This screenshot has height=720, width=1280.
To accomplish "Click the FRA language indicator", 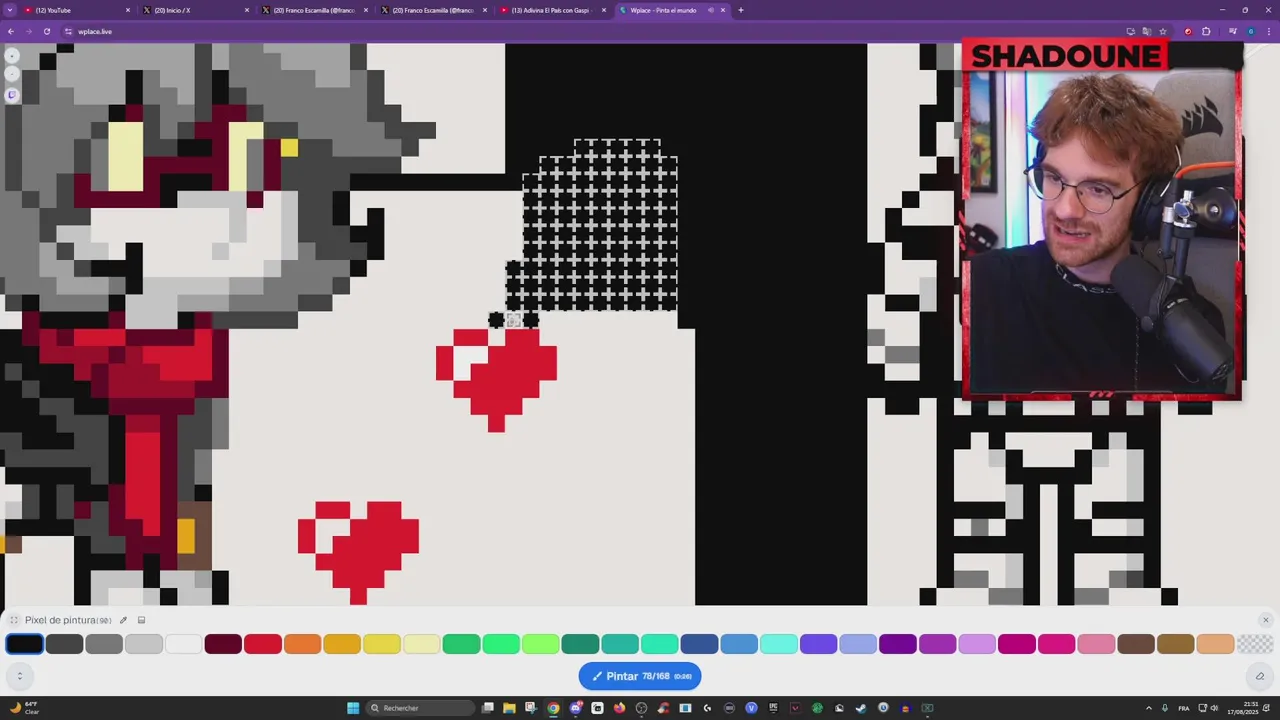I will click(x=1184, y=708).
